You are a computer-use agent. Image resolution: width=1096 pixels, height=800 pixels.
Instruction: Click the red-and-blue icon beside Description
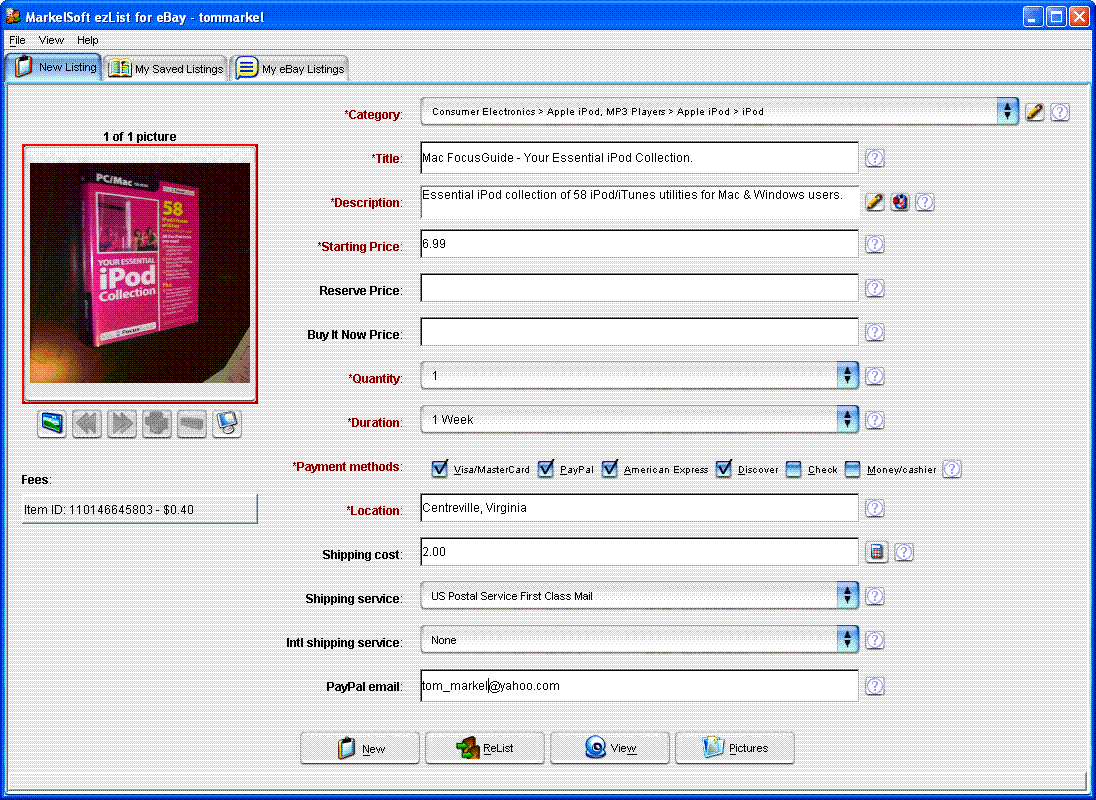[900, 202]
